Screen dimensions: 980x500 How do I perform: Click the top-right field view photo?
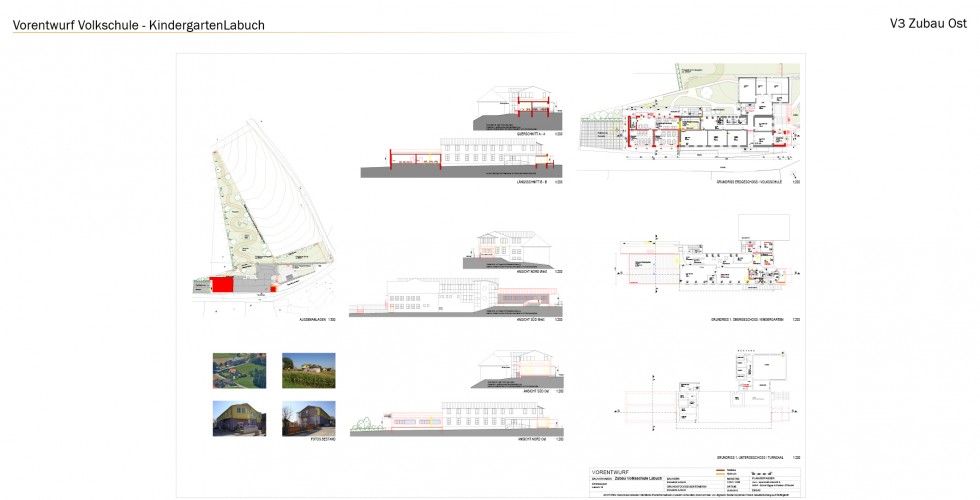(x=308, y=370)
